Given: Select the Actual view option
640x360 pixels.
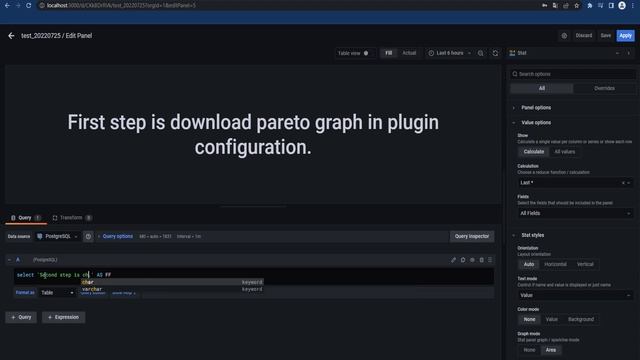Looking at the screenshot, I should (x=409, y=53).
